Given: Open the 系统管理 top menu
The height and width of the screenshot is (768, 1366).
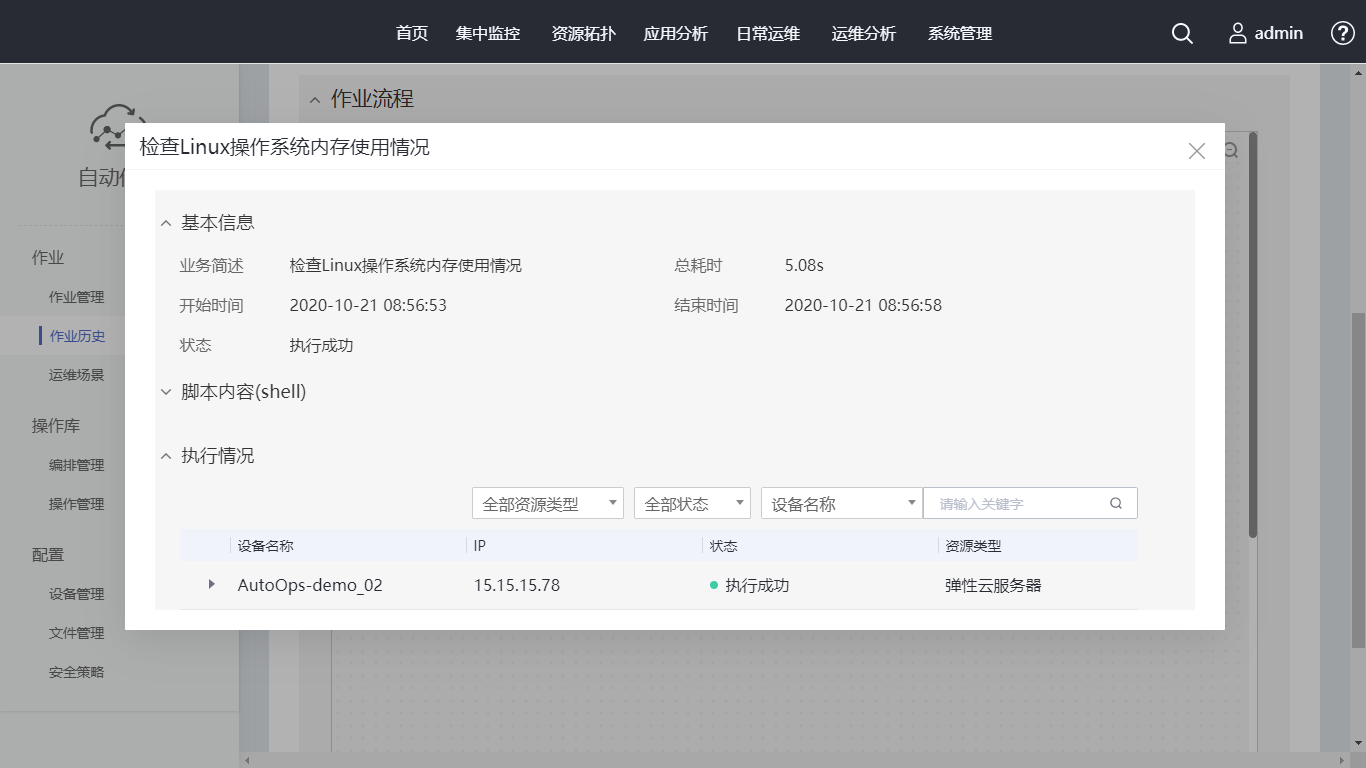Looking at the screenshot, I should [x=960, y=34].
